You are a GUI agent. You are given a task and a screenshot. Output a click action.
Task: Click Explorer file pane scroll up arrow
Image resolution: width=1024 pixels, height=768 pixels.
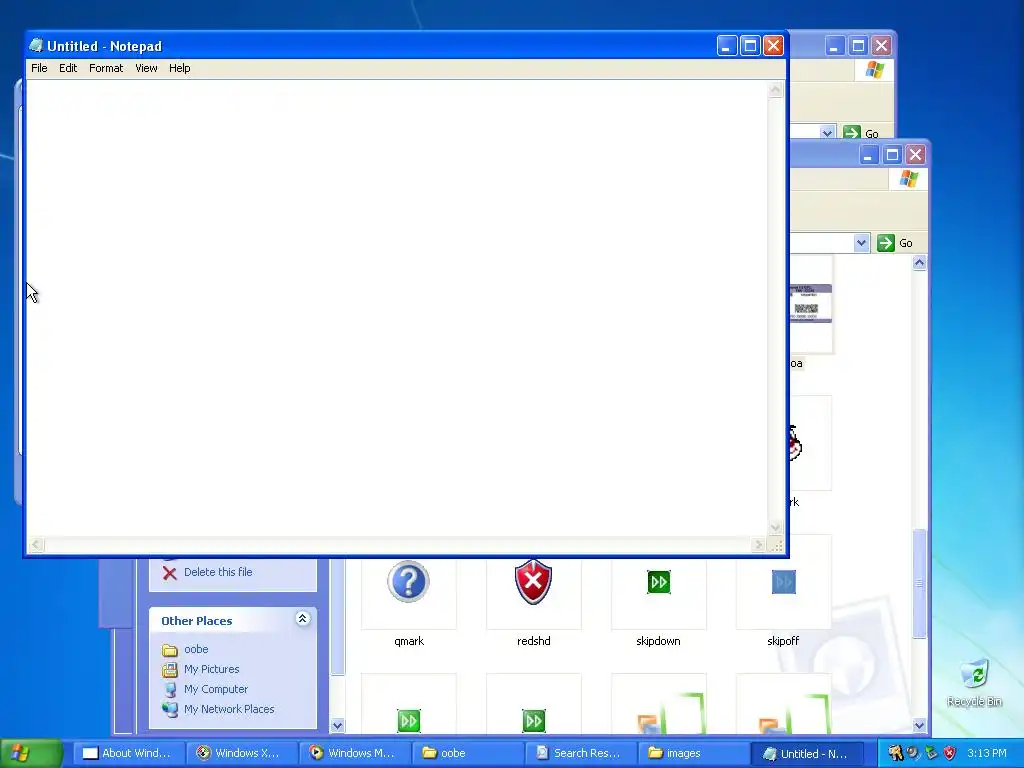pyautogui.click(x=920, y=263)
